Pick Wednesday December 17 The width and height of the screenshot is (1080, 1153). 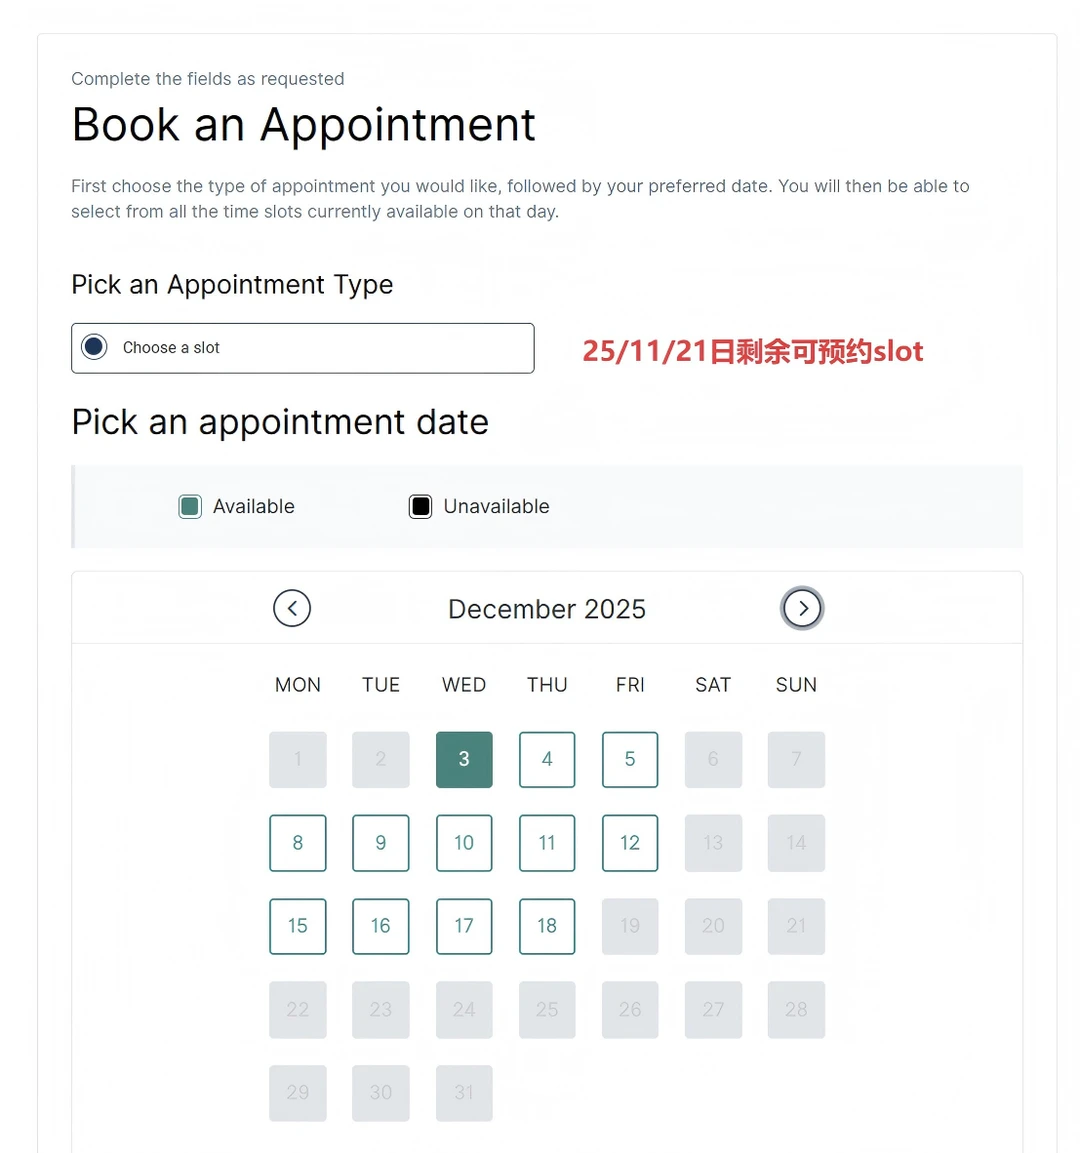click(x=464, y=926)
